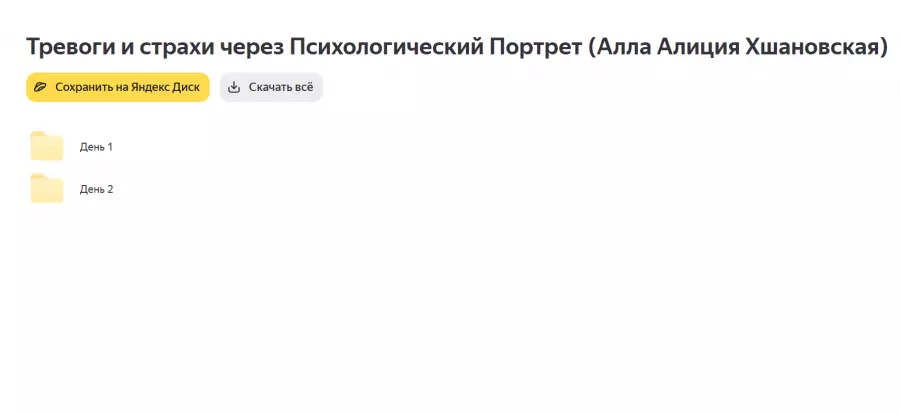Click the Сохранить на Яндекс Диск text

point(127,87)
